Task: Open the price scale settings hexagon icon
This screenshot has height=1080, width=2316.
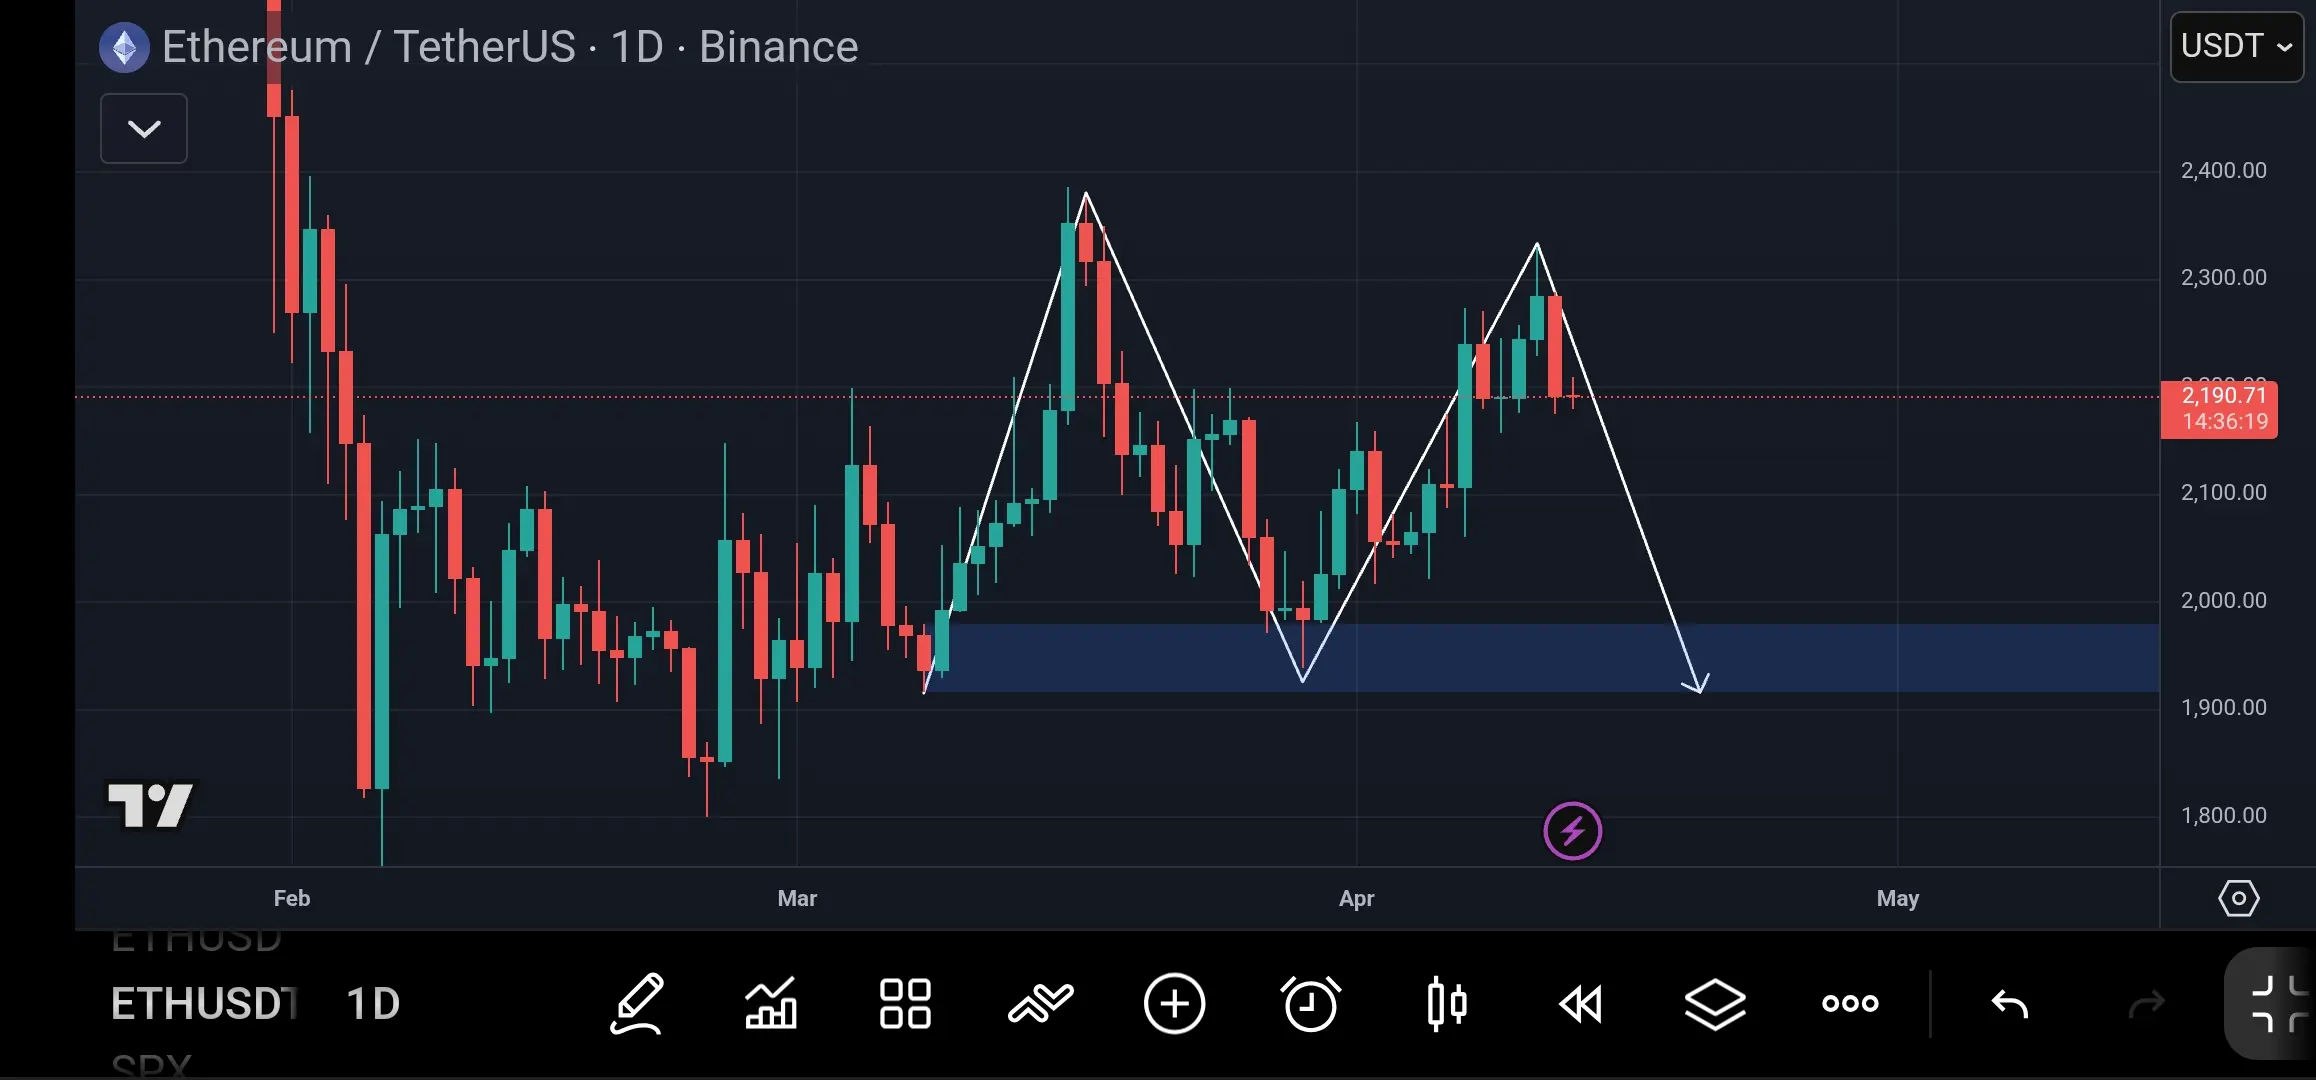Action: 2238,898
